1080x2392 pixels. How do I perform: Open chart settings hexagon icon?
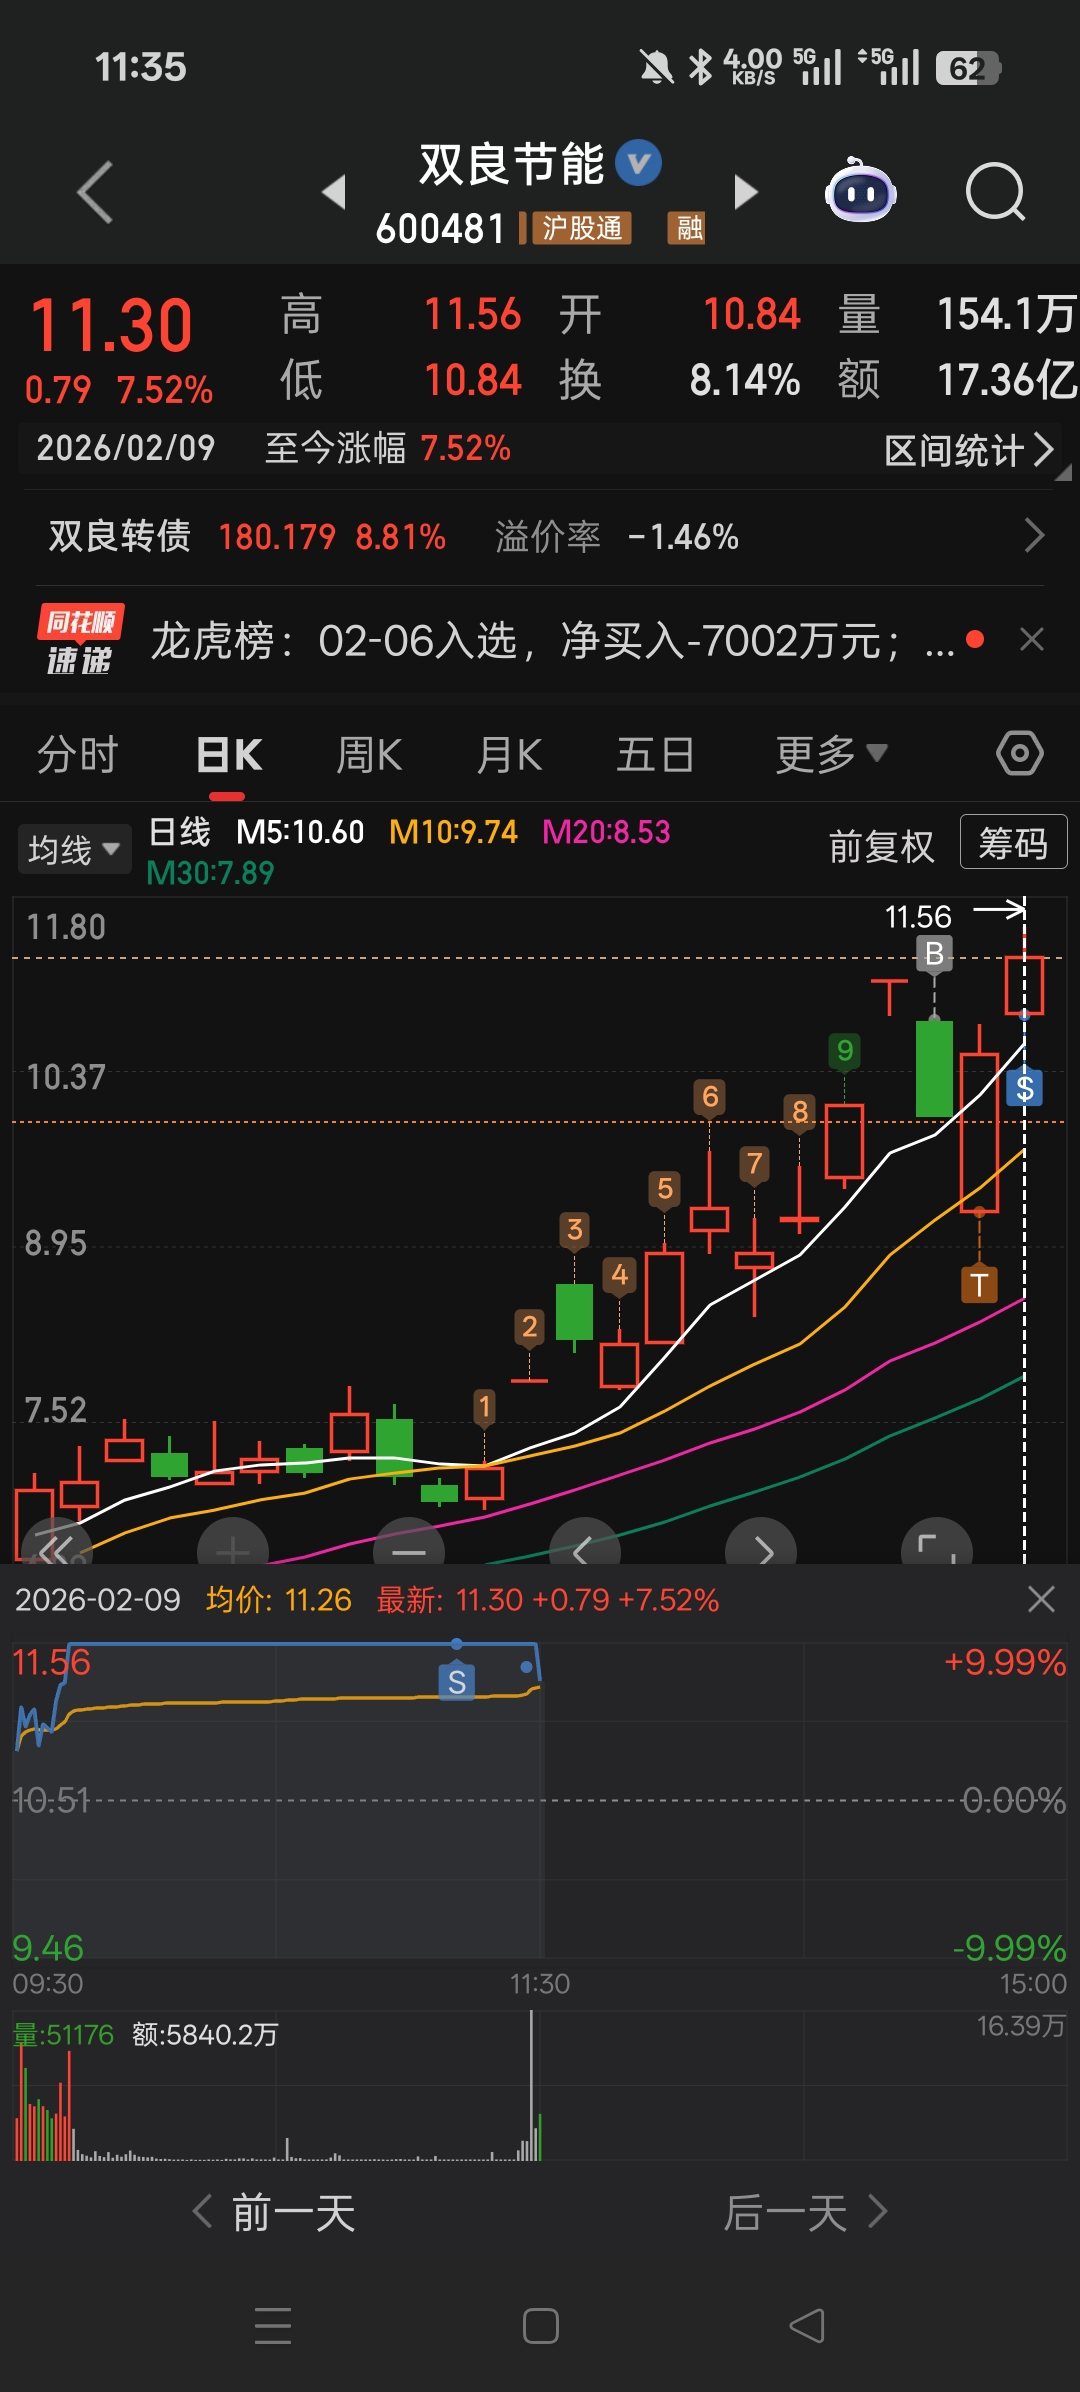point(1019,753)
